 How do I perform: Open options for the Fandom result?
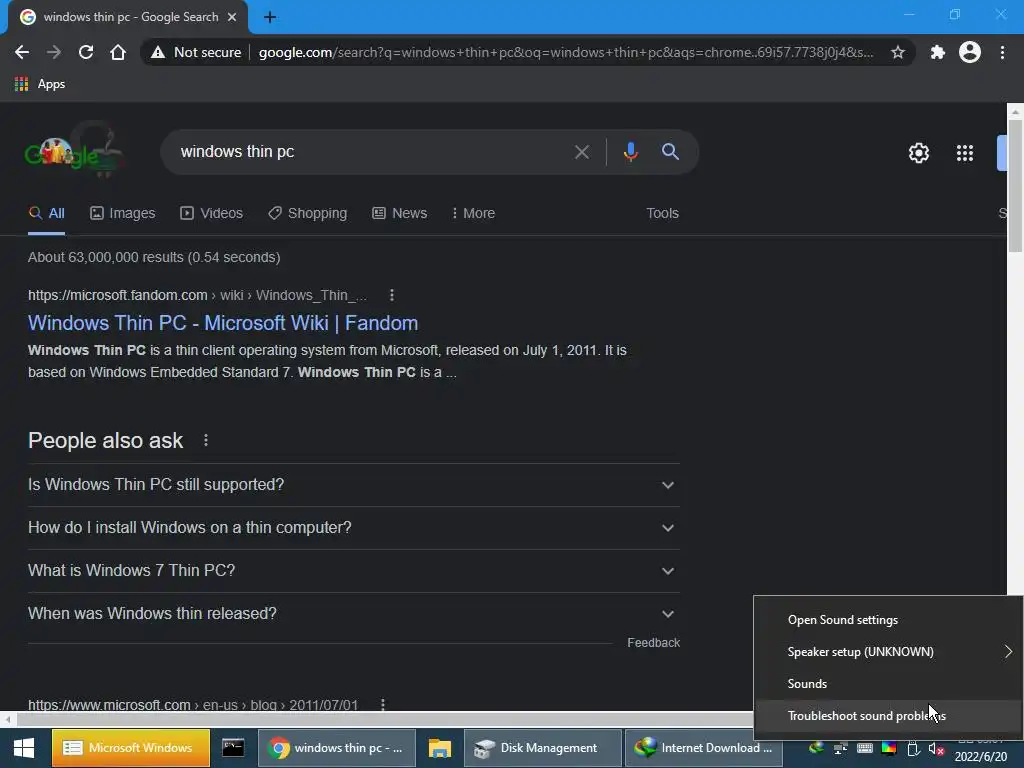392,295
